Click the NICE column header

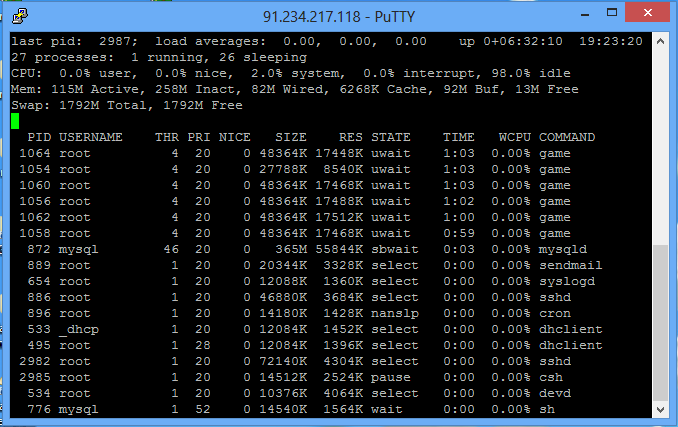point(234,137)
